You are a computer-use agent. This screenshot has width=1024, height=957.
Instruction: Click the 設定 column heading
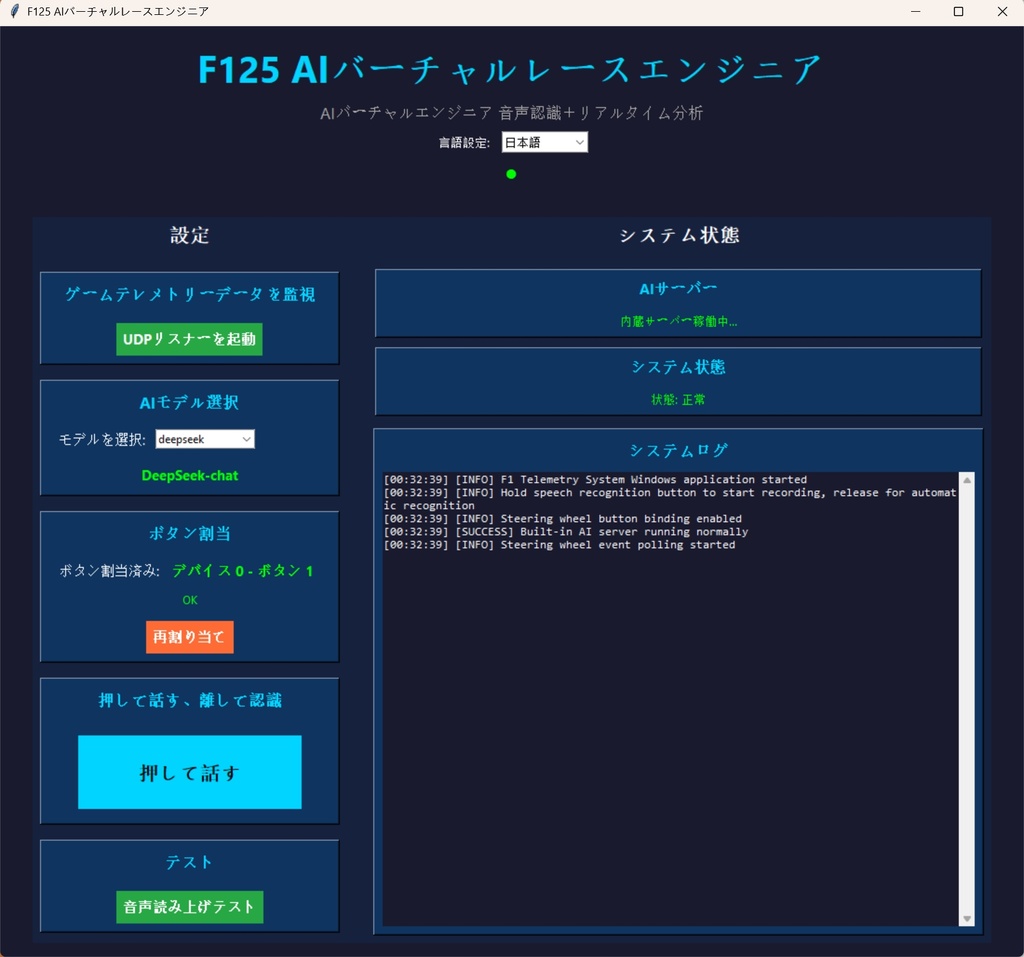pyautogui.click(x=189, y=235)
